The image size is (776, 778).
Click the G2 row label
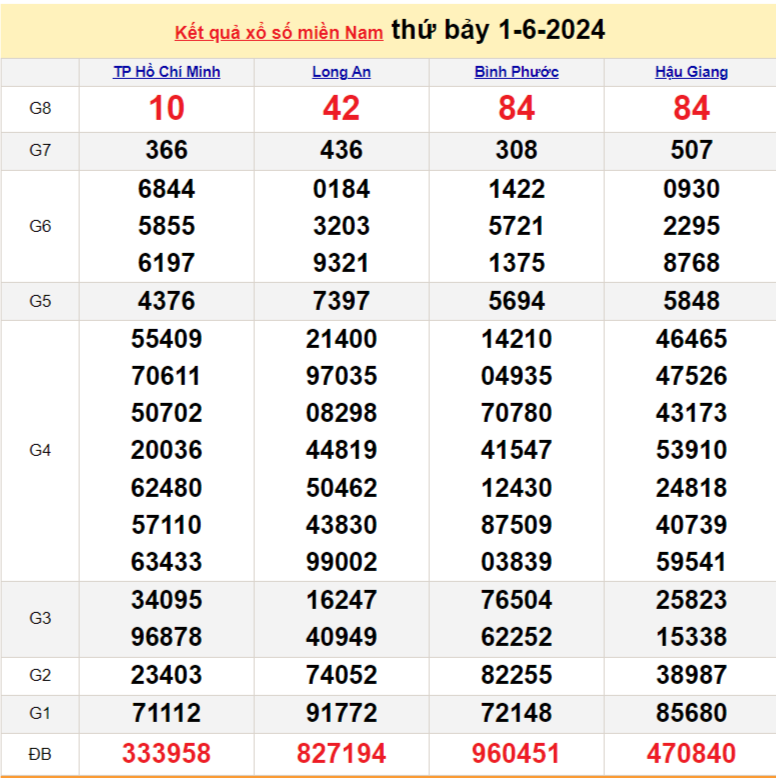[40, 675]
